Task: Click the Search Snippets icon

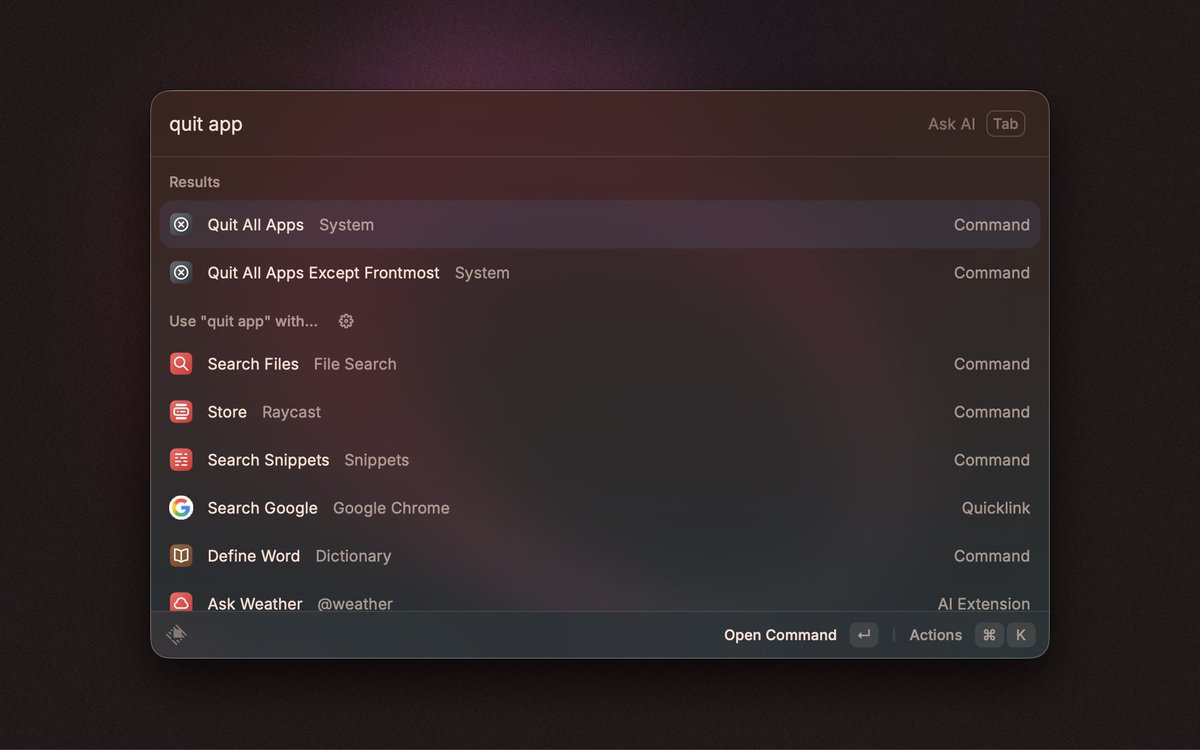Action: [x=181, y=460]
